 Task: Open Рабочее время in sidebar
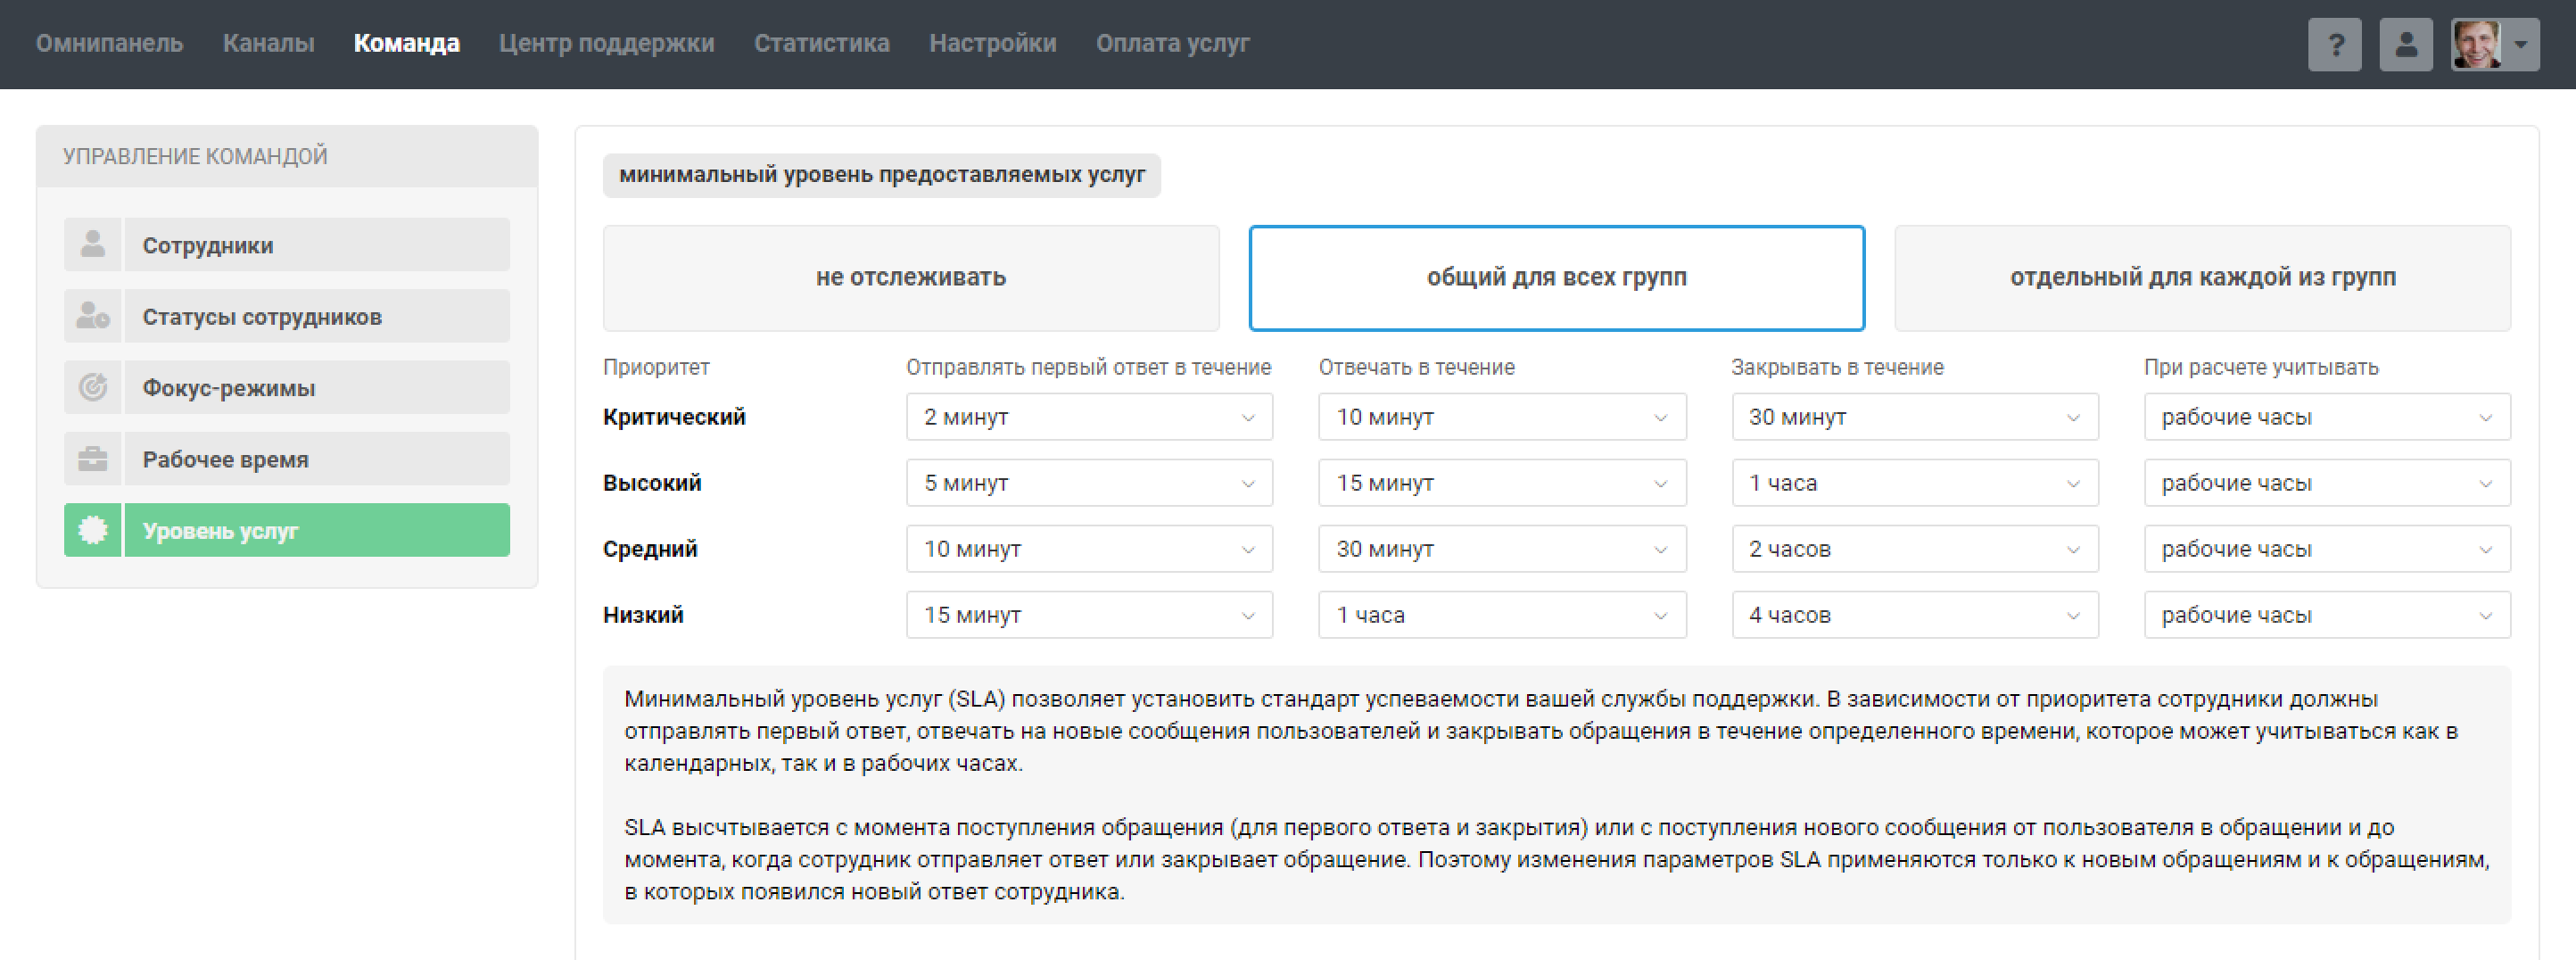coord(316,459)
